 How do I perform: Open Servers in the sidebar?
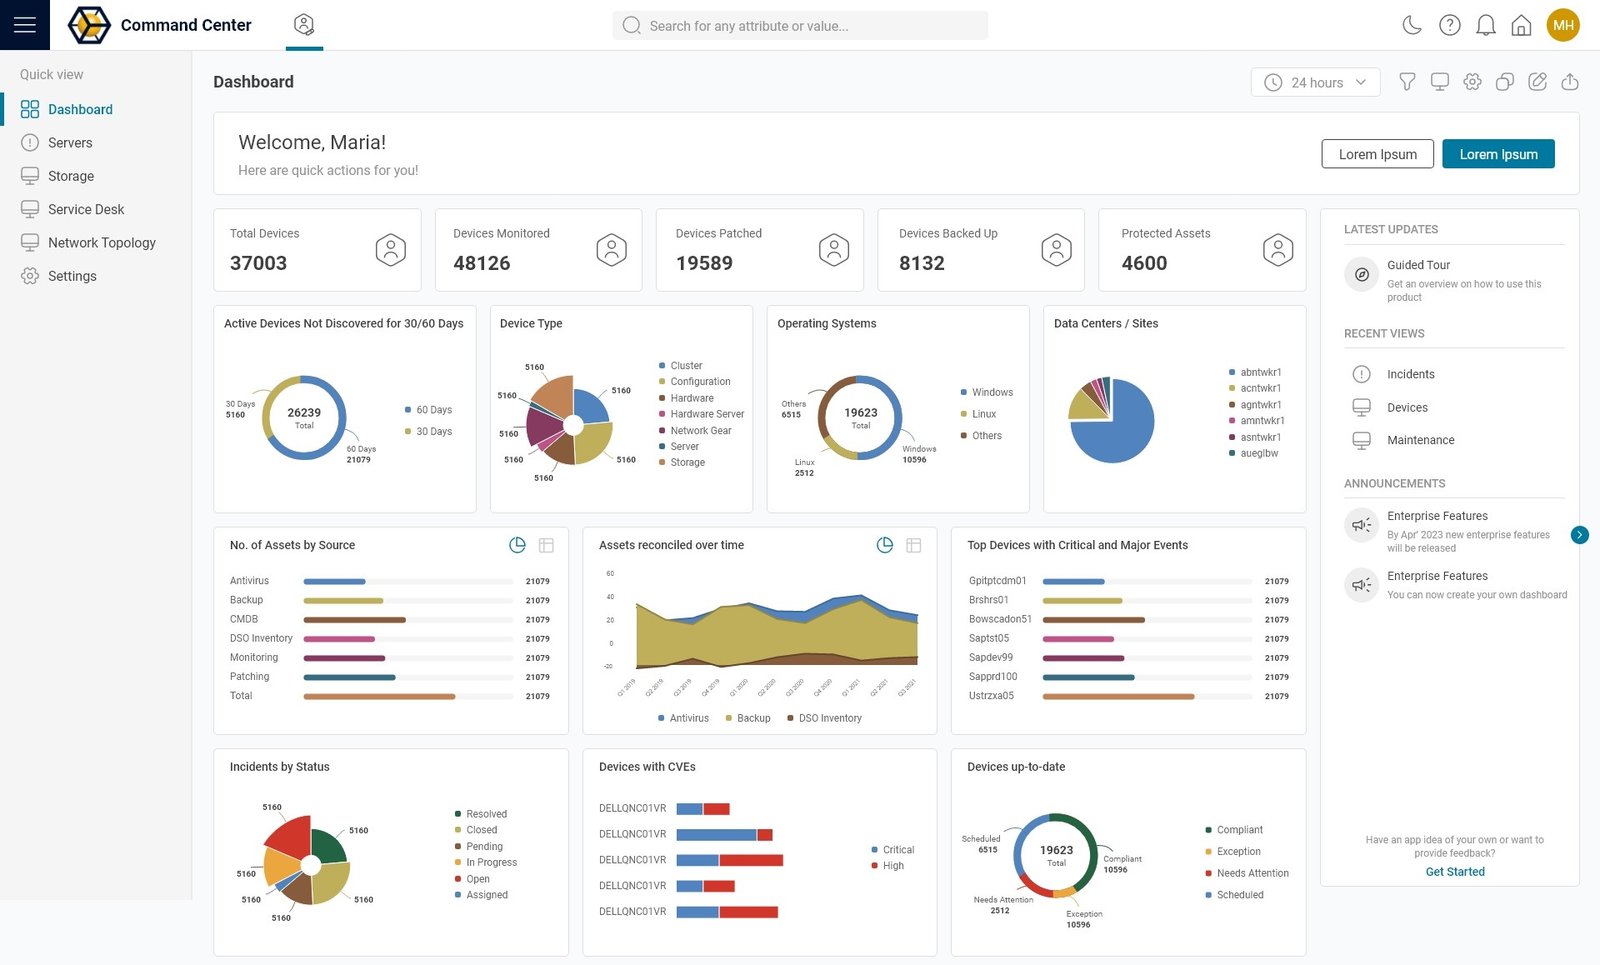(70, 143)
